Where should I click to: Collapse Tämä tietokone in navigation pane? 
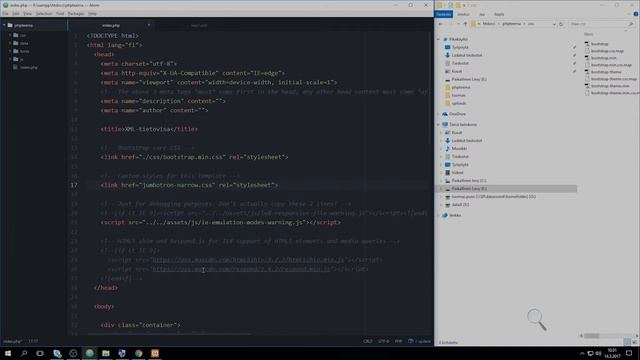tap(438, 124)
